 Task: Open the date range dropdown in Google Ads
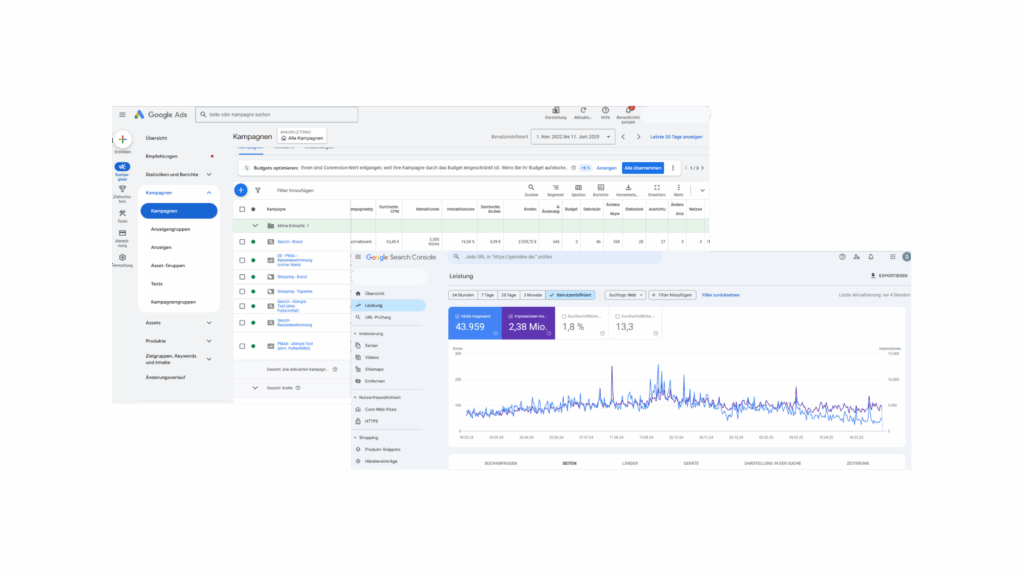(x=573, y=137)
